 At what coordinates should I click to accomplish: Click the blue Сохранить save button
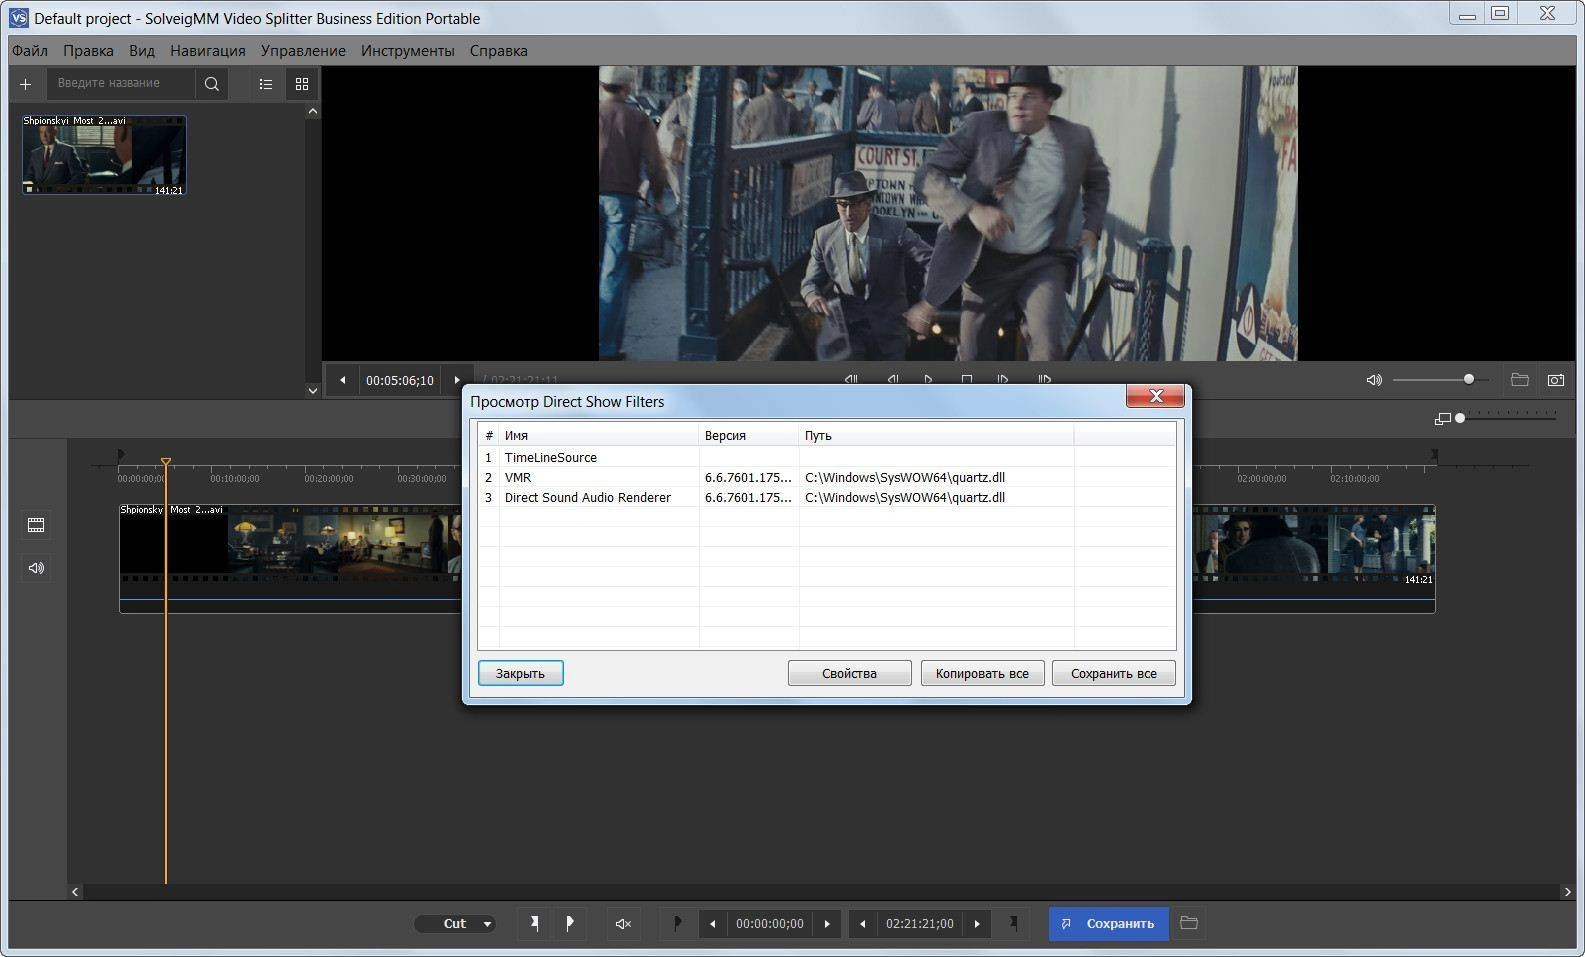[1109, 923]
